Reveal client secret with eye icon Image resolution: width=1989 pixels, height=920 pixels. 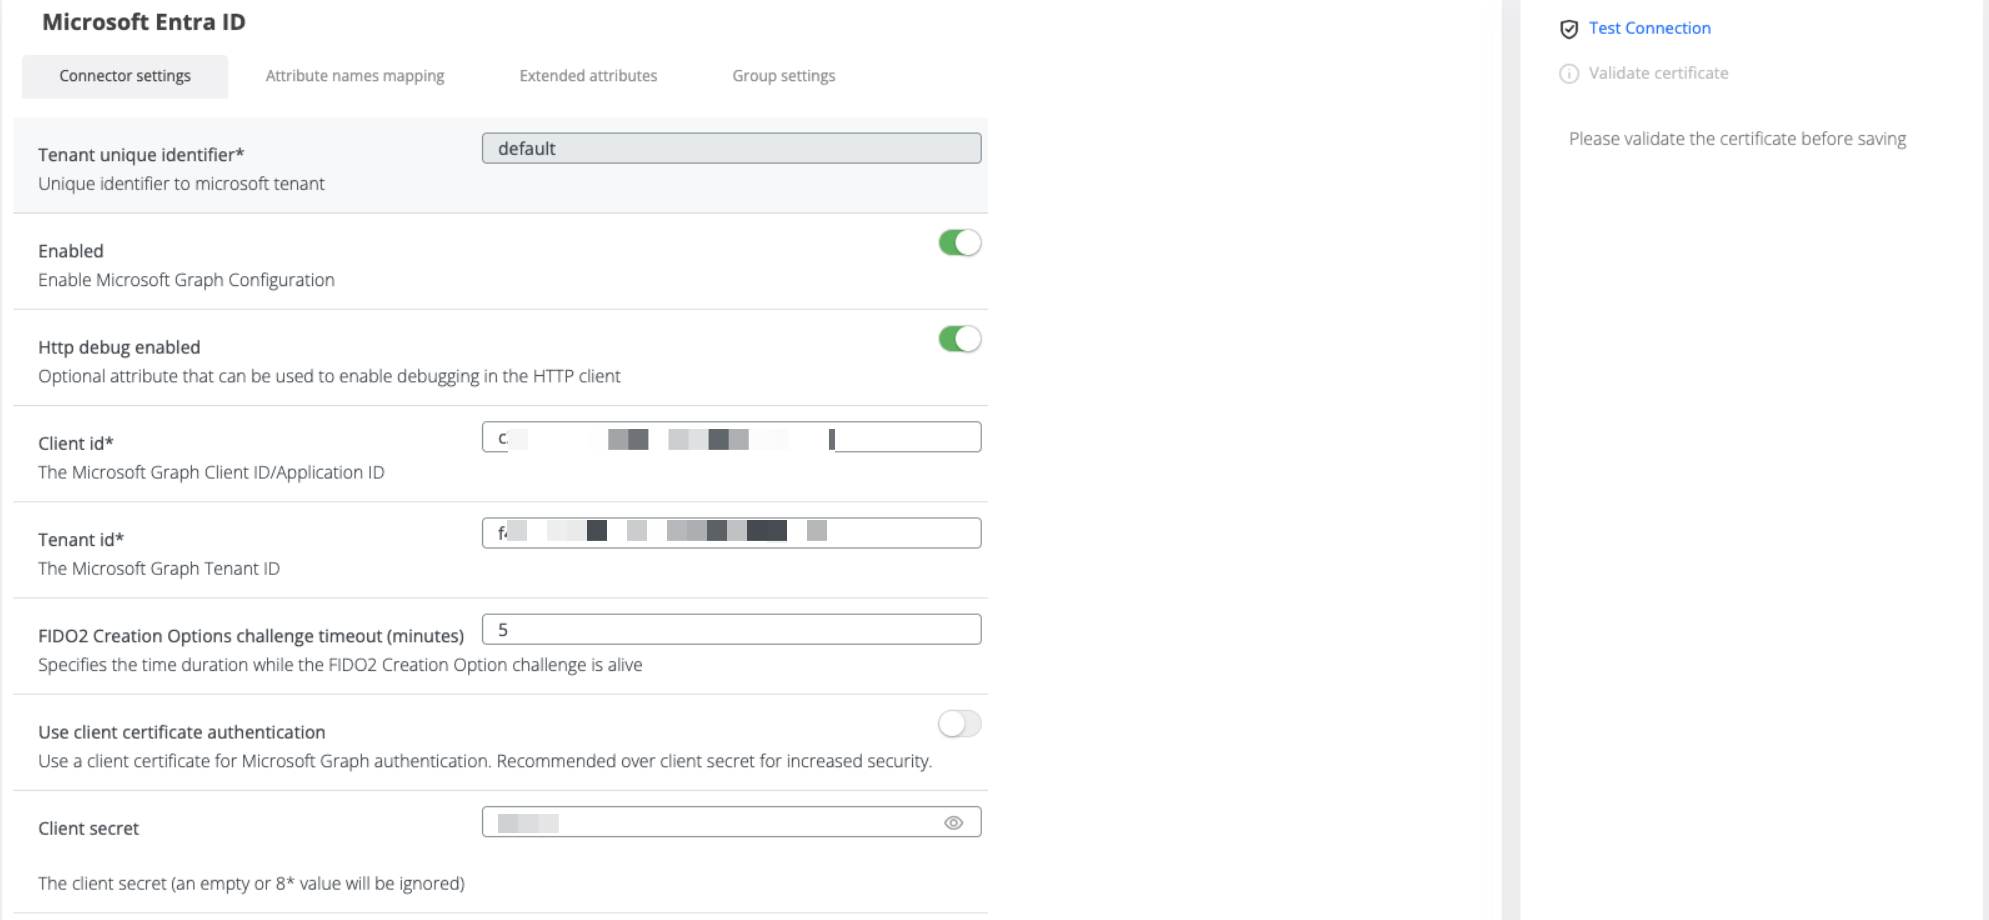click(953, 823)
